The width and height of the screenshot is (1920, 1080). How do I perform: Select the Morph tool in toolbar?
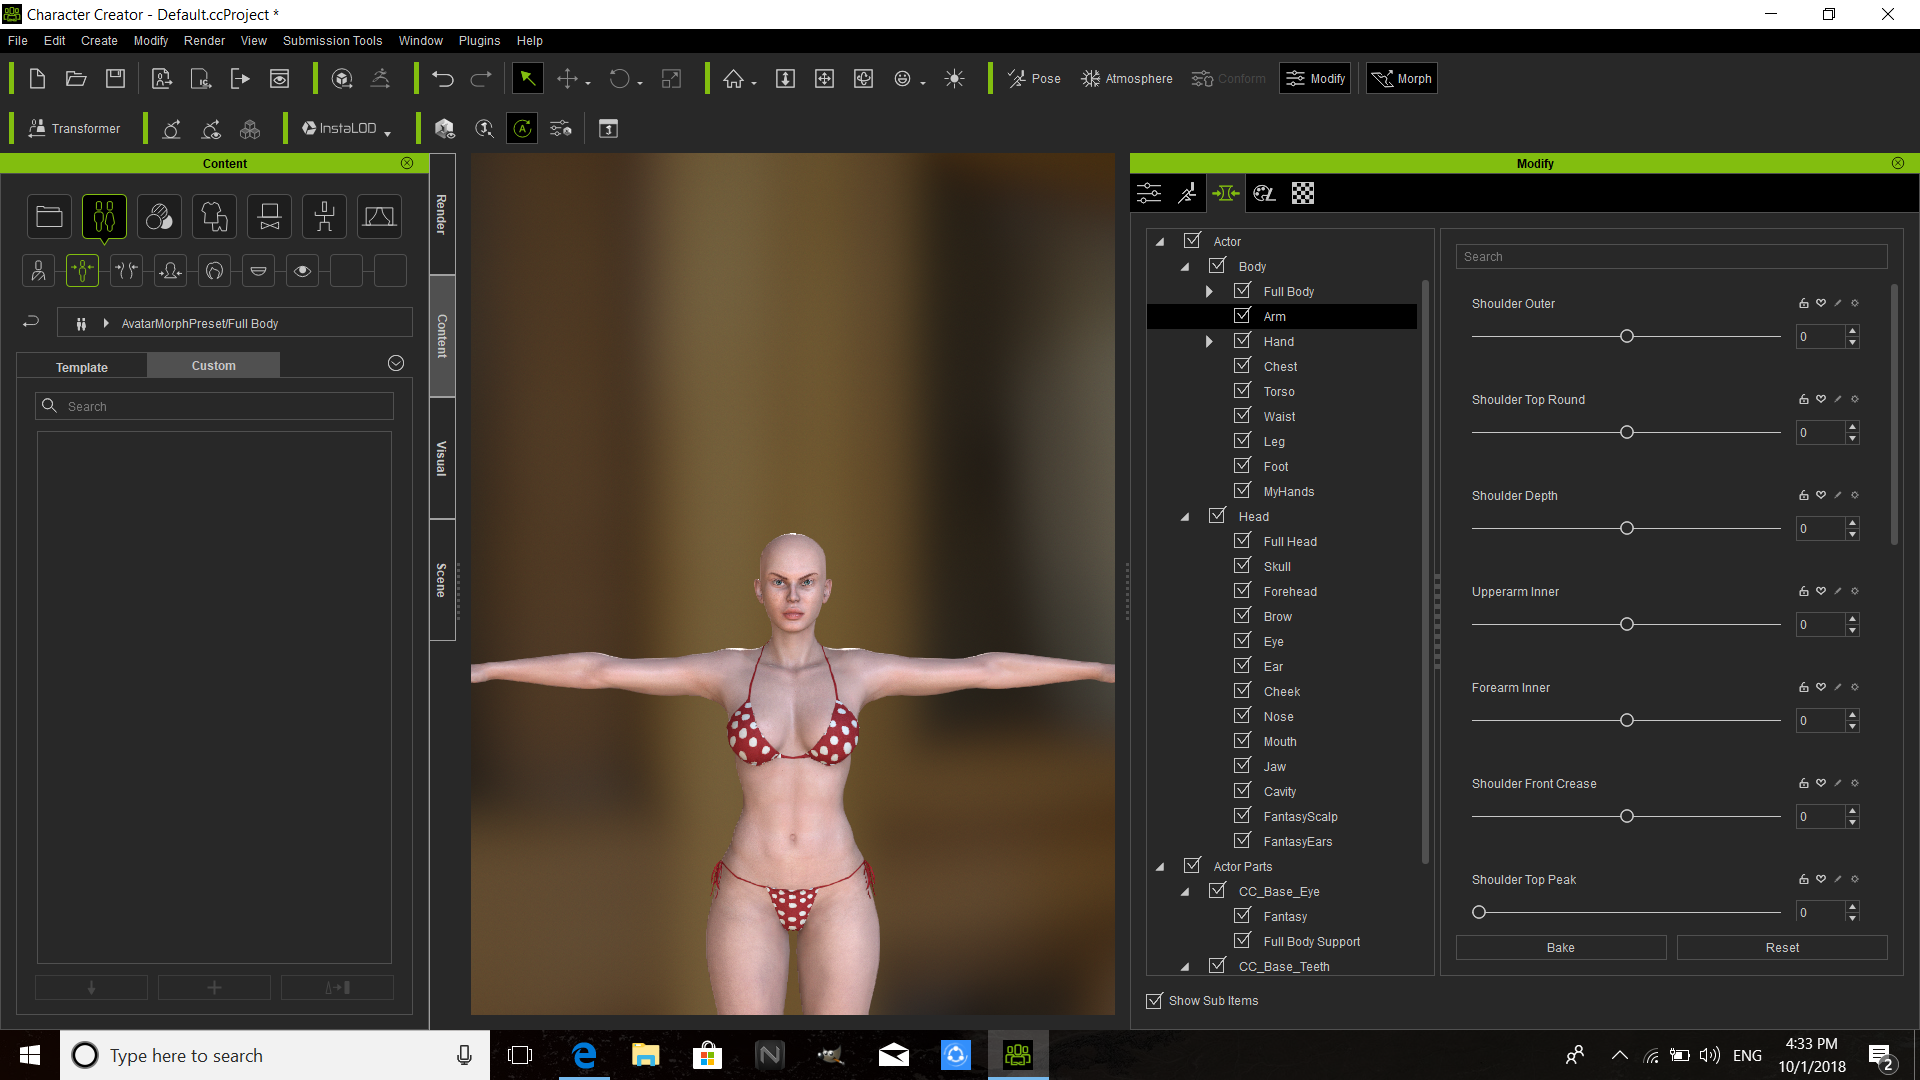point(1402,78)
